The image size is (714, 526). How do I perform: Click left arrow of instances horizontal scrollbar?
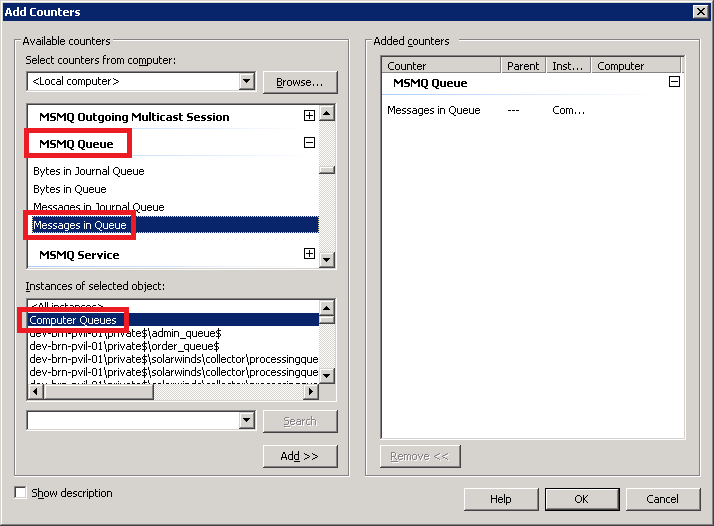(x=36, y=391)
